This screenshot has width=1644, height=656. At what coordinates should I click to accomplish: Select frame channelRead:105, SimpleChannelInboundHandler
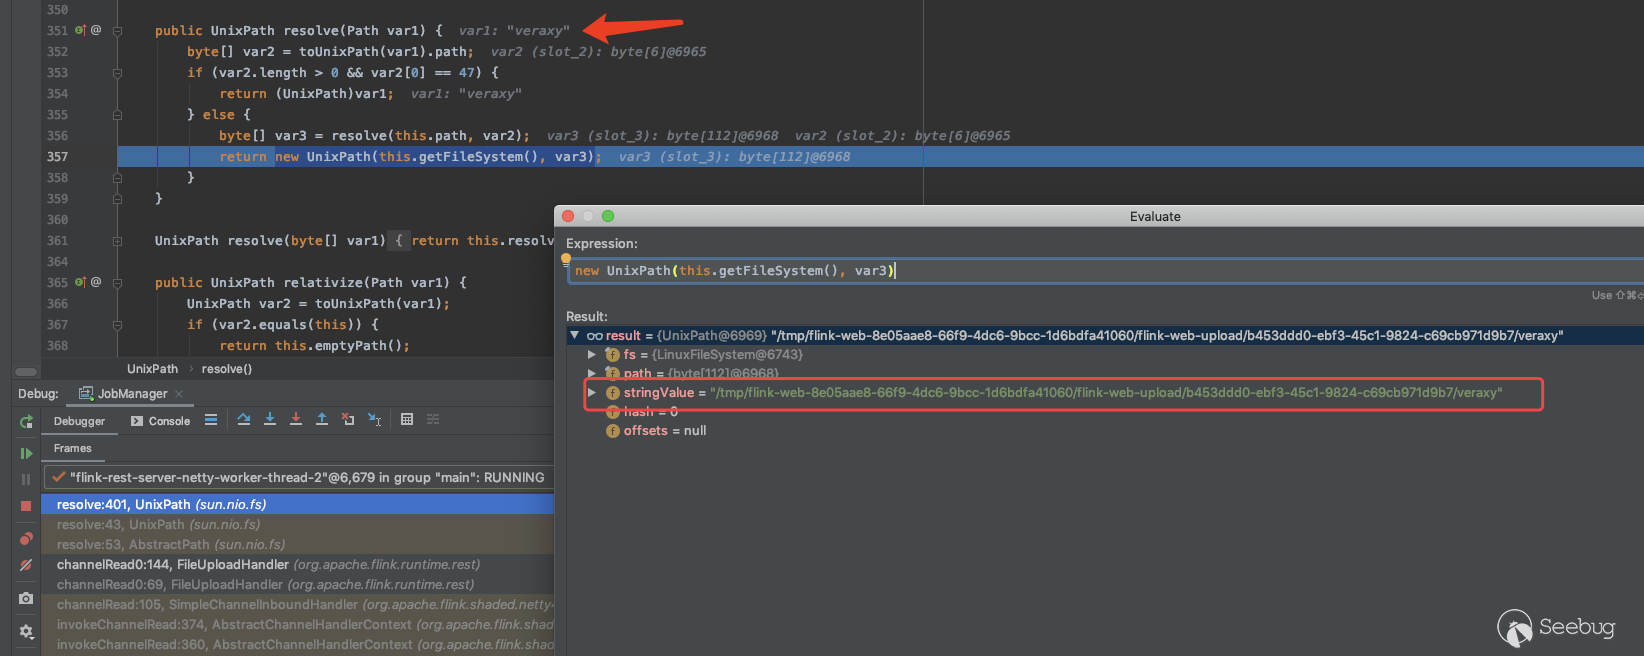(298, 605)
